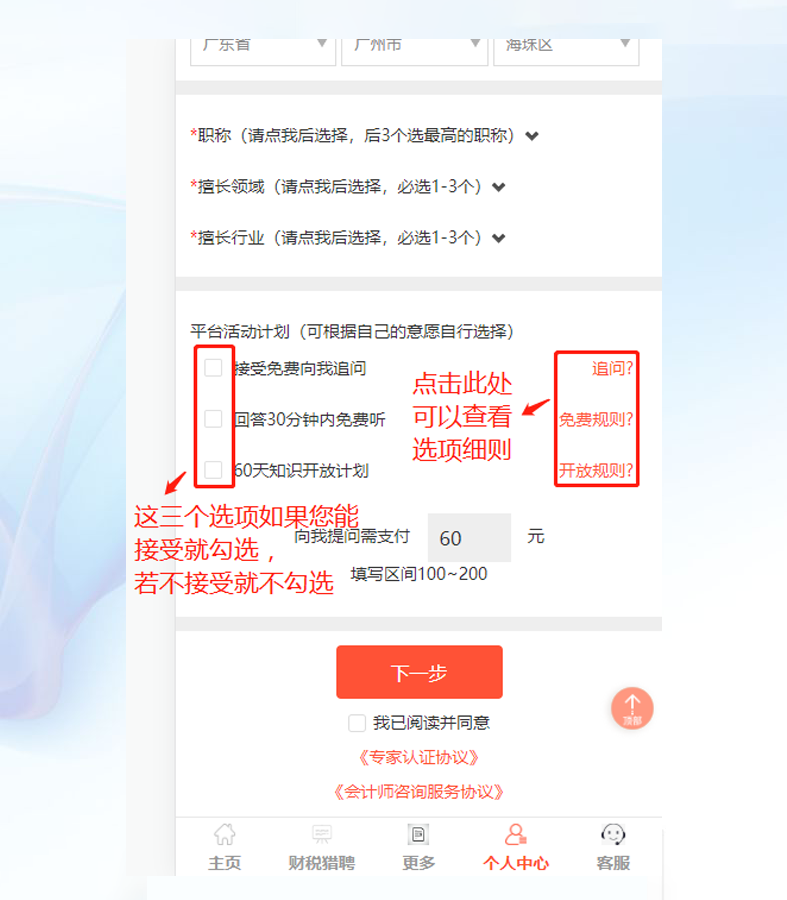Open the 《专家认证协议》 link
This screenshot has height=900, width=787.
click(418, 757)
